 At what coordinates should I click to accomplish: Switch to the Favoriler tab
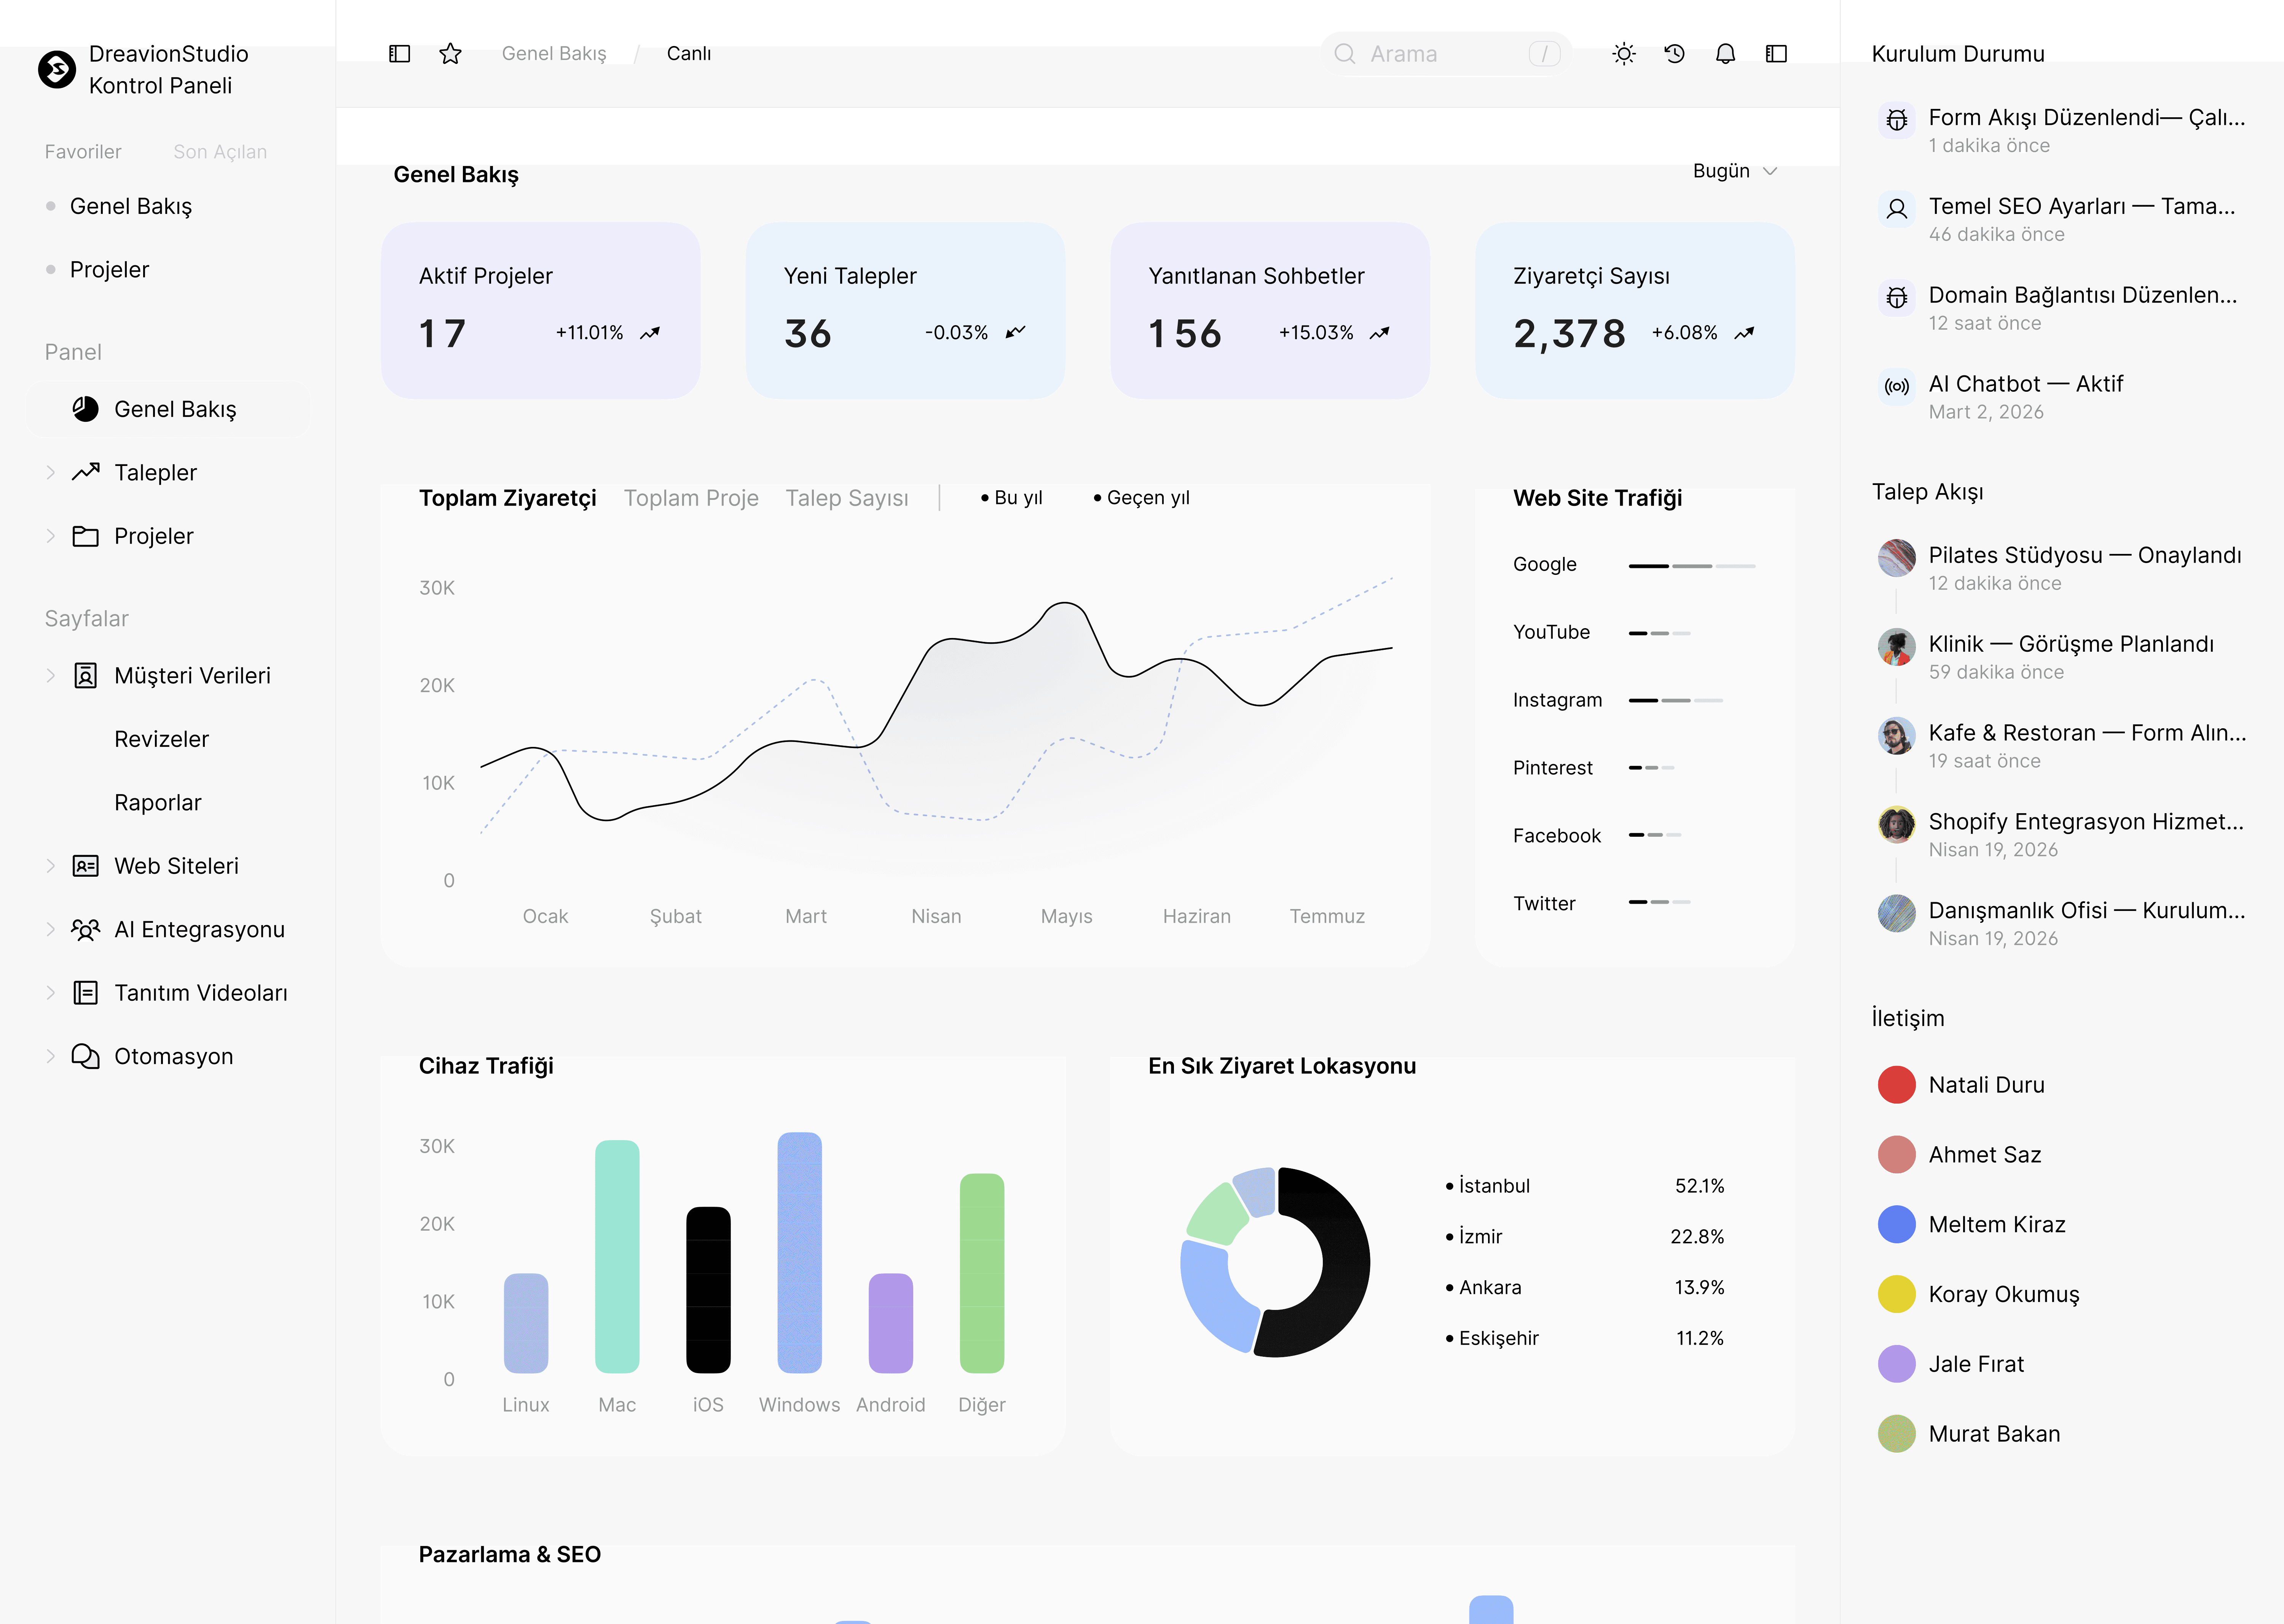coord(83,152)
